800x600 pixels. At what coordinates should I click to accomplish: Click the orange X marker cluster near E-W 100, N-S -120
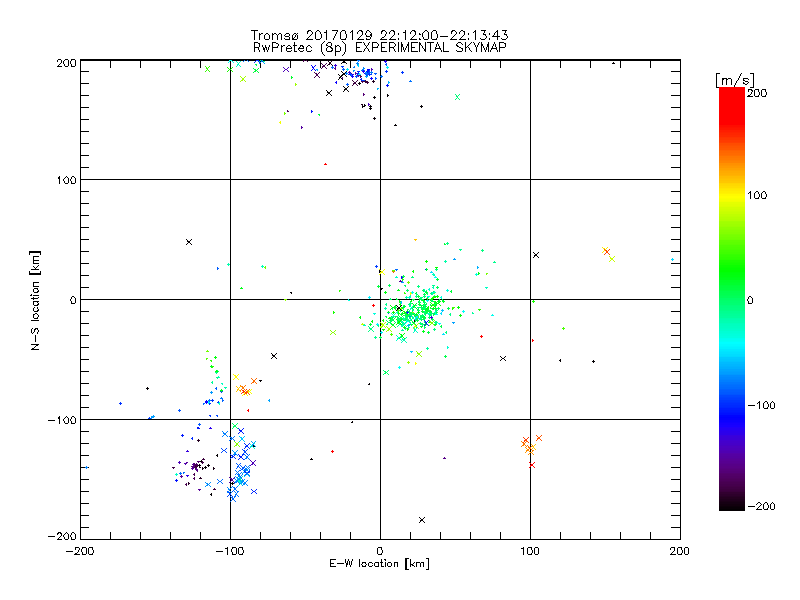click(531, 451)
